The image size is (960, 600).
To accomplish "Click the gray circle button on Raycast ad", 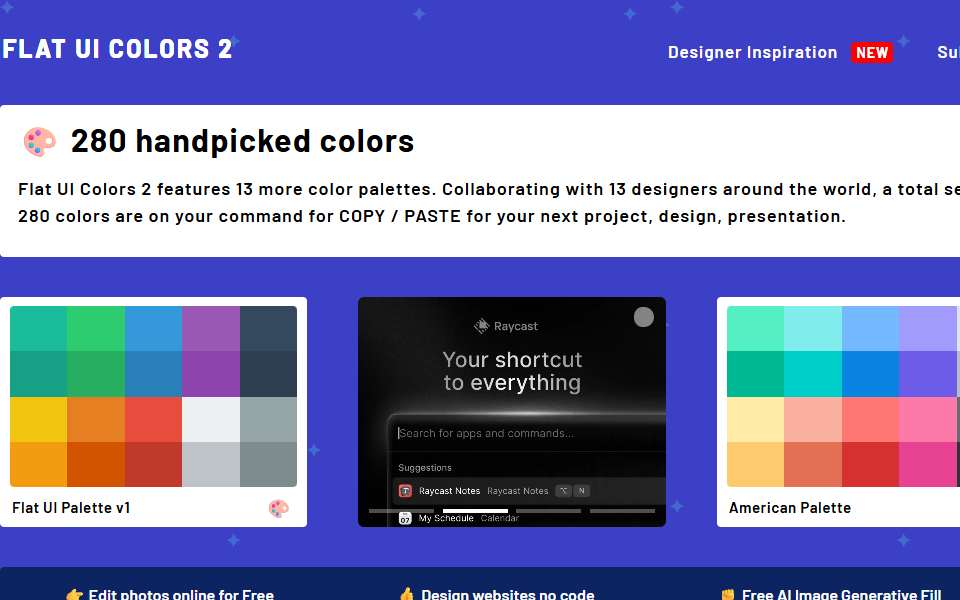I will coord(643,317).
